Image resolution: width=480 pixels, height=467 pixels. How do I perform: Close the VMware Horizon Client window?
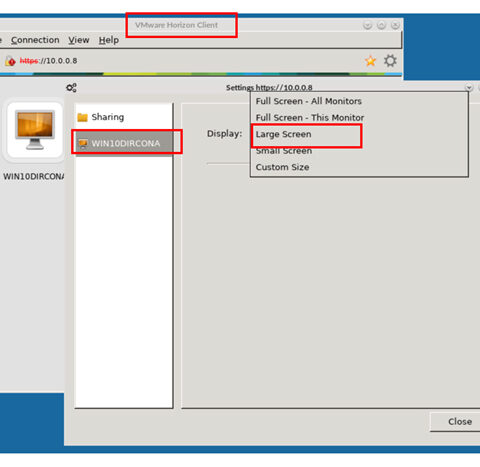pyautogui.click(x=395, y=25)
